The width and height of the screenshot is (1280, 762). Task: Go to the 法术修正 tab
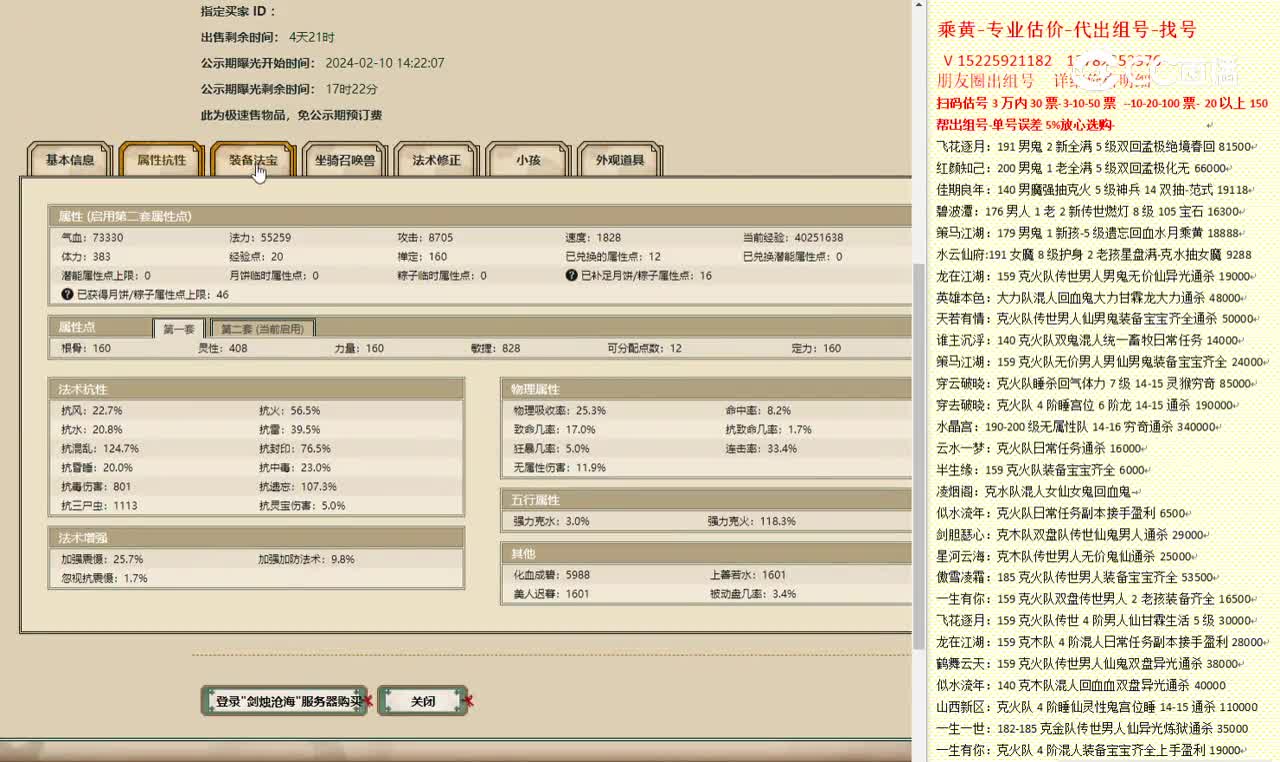click(437, 160)
